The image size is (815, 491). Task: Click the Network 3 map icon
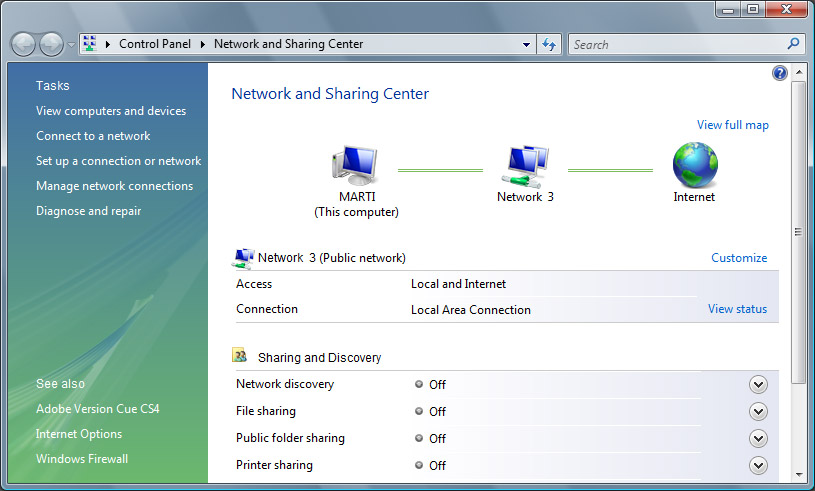524,166
